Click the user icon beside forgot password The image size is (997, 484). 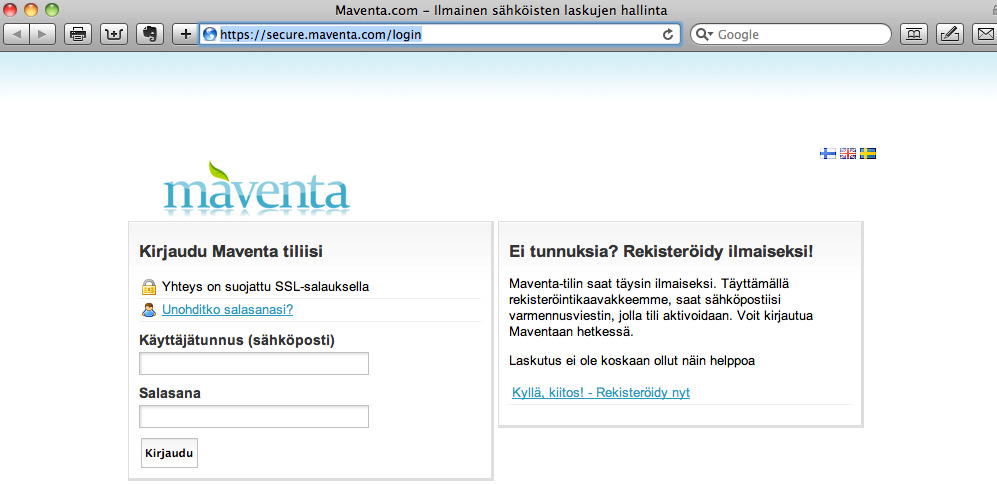(x=149, y=310)
